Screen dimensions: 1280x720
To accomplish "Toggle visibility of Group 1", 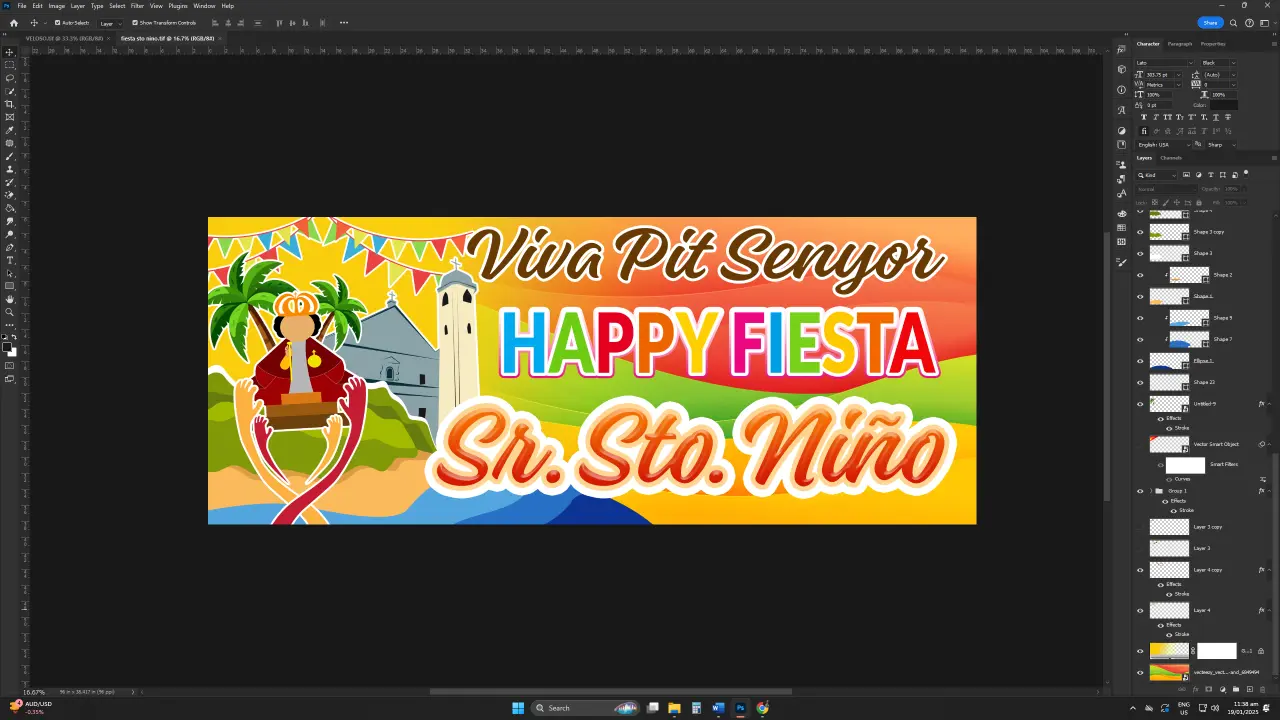I will (x=1140, y=491).
